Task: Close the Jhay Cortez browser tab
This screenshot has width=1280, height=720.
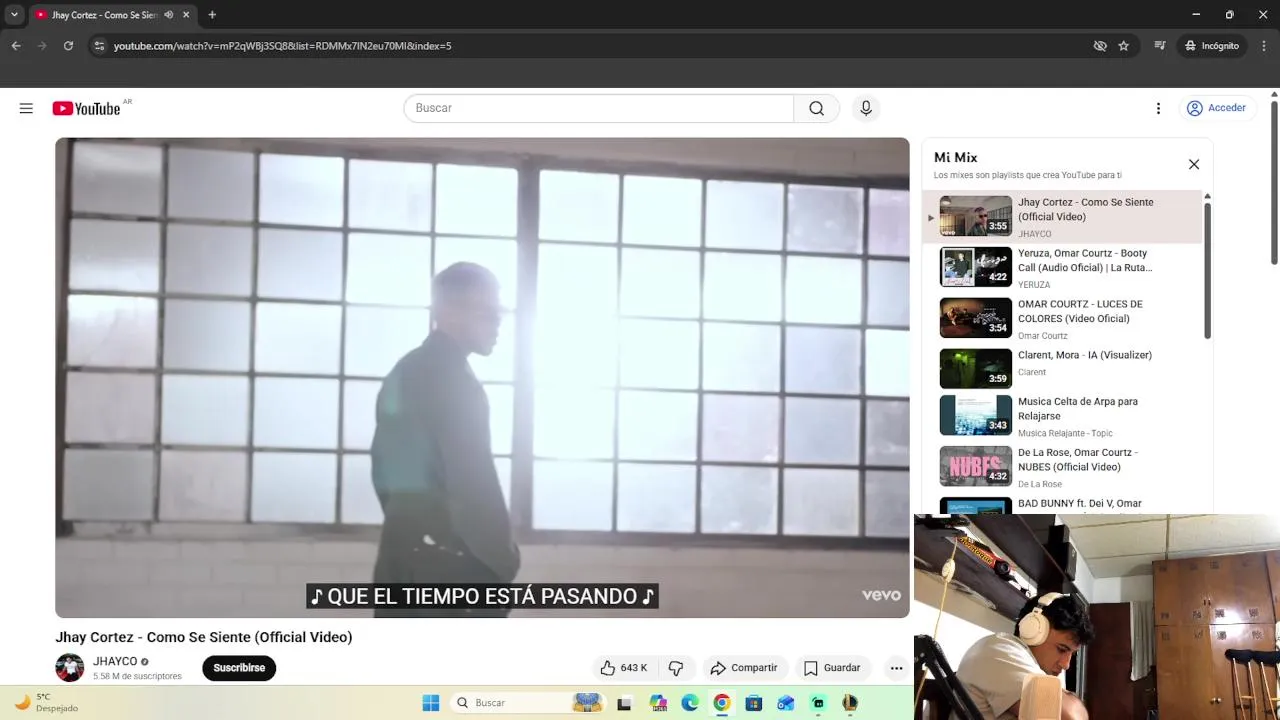Action: pos(187,15)
